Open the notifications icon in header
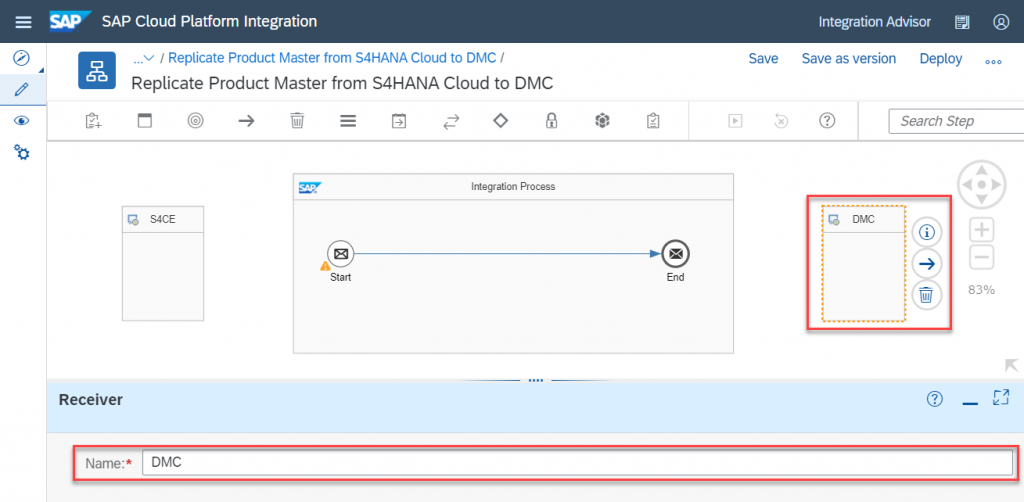The height and width of the screenshot is (502, 1024). coord(962,22)
